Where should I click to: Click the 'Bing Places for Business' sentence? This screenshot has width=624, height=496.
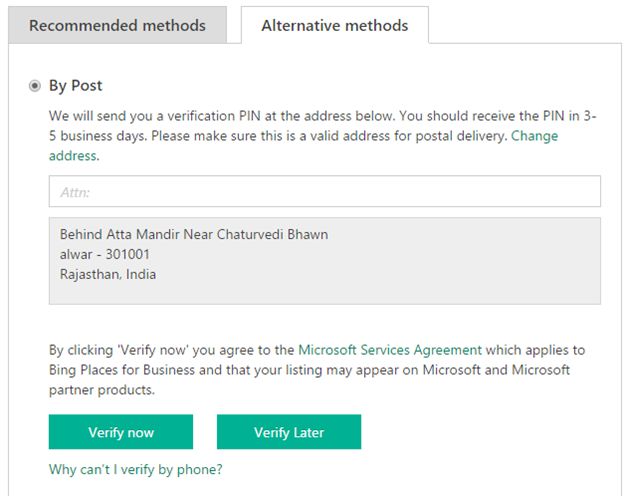(200, 369)
